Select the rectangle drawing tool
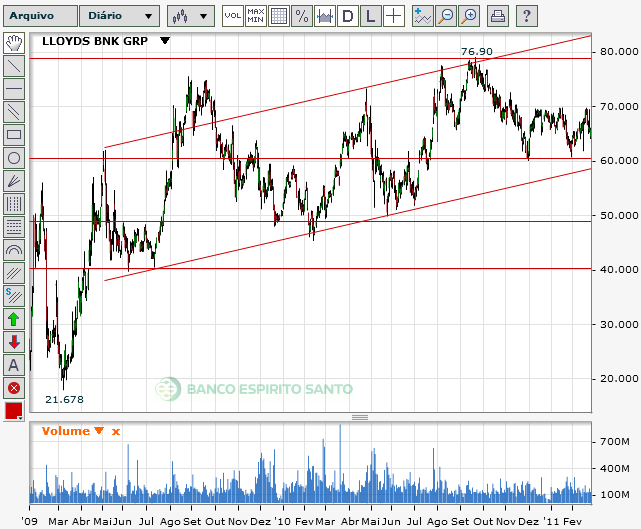The image size is (641, 529). pos(14,134)
